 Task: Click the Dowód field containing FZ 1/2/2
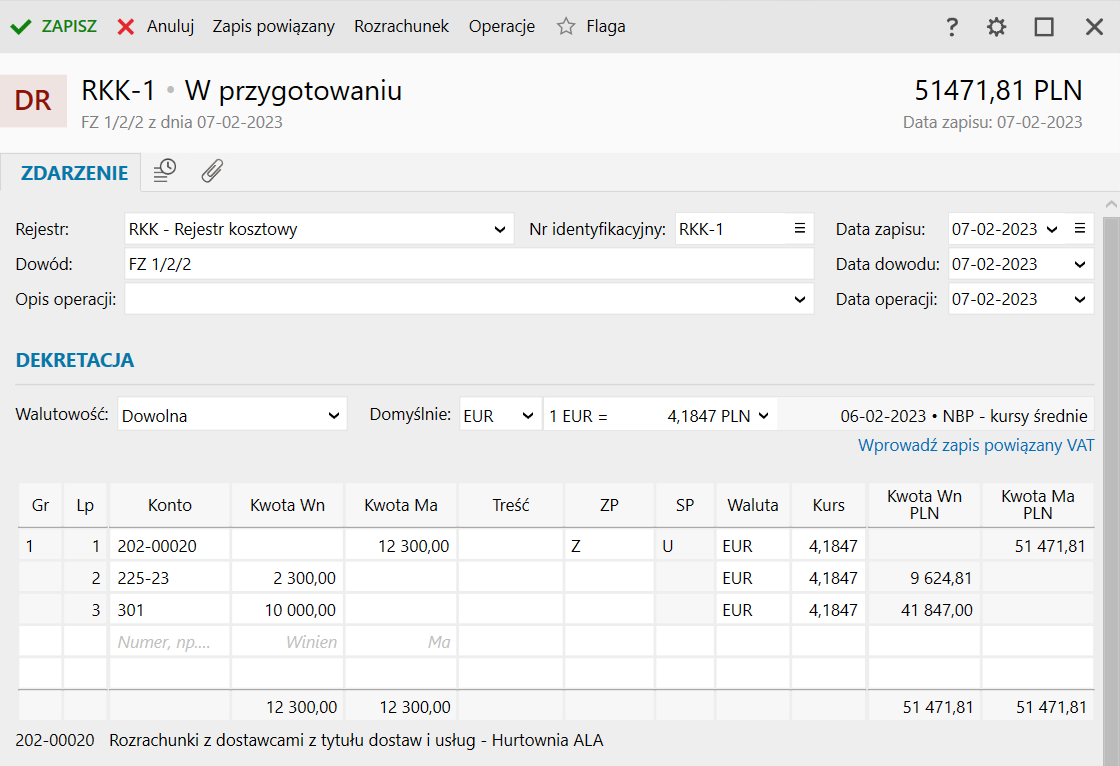click(469, 264)
